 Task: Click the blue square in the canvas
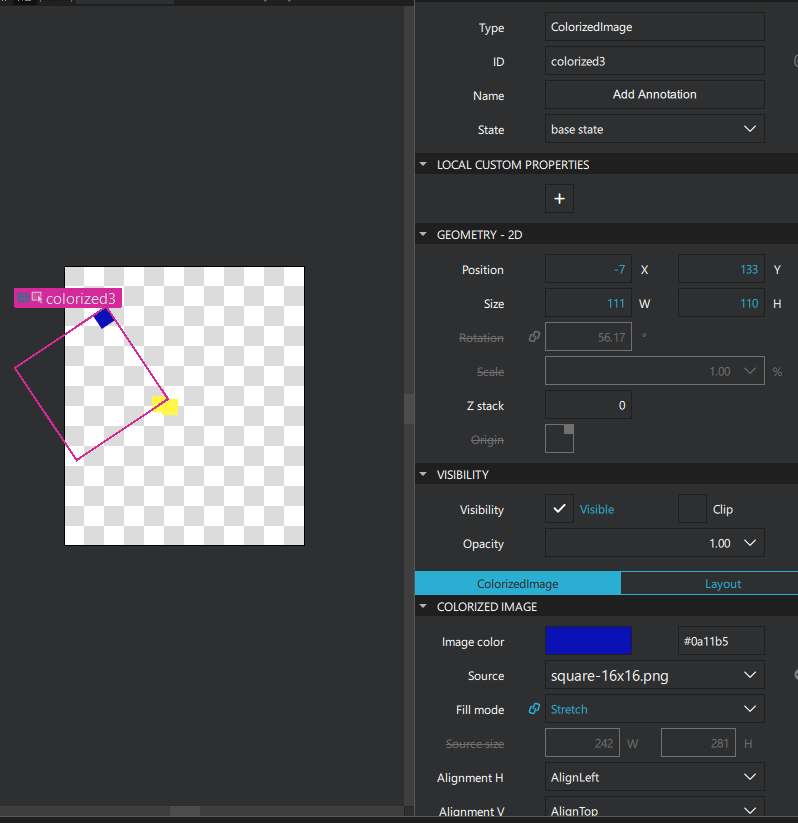click(x=104, y=318)
